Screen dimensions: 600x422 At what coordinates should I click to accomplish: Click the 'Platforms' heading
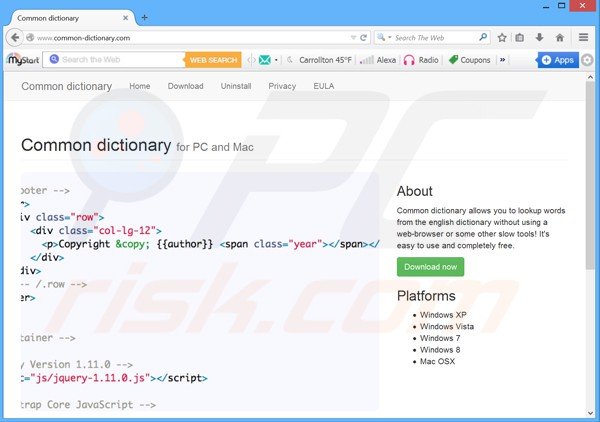pos(426,296)
